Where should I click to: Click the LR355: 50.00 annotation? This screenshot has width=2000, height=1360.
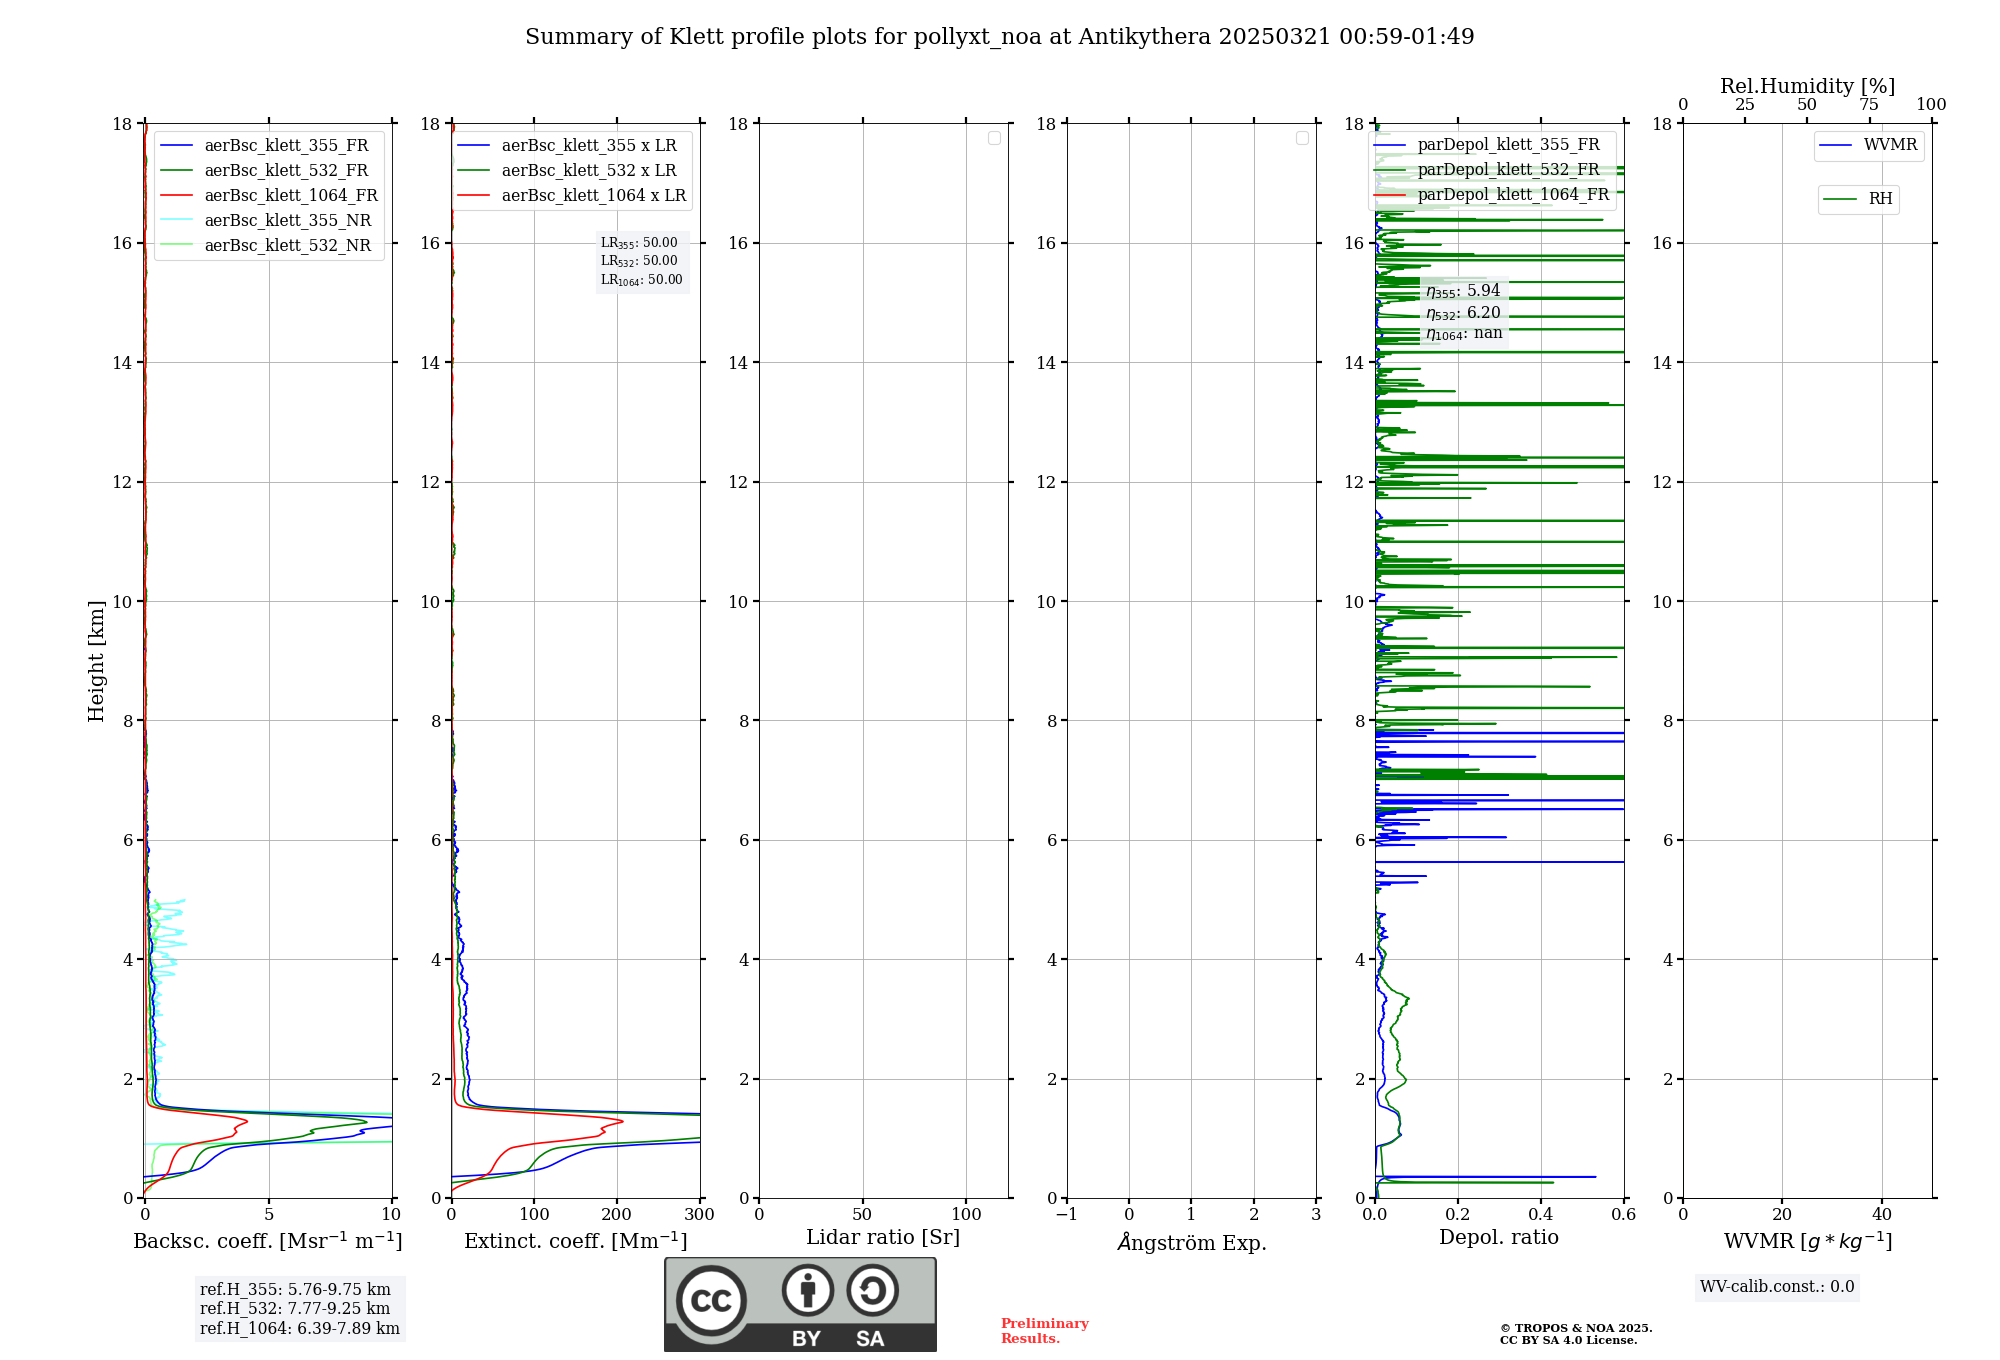[639, 243]
